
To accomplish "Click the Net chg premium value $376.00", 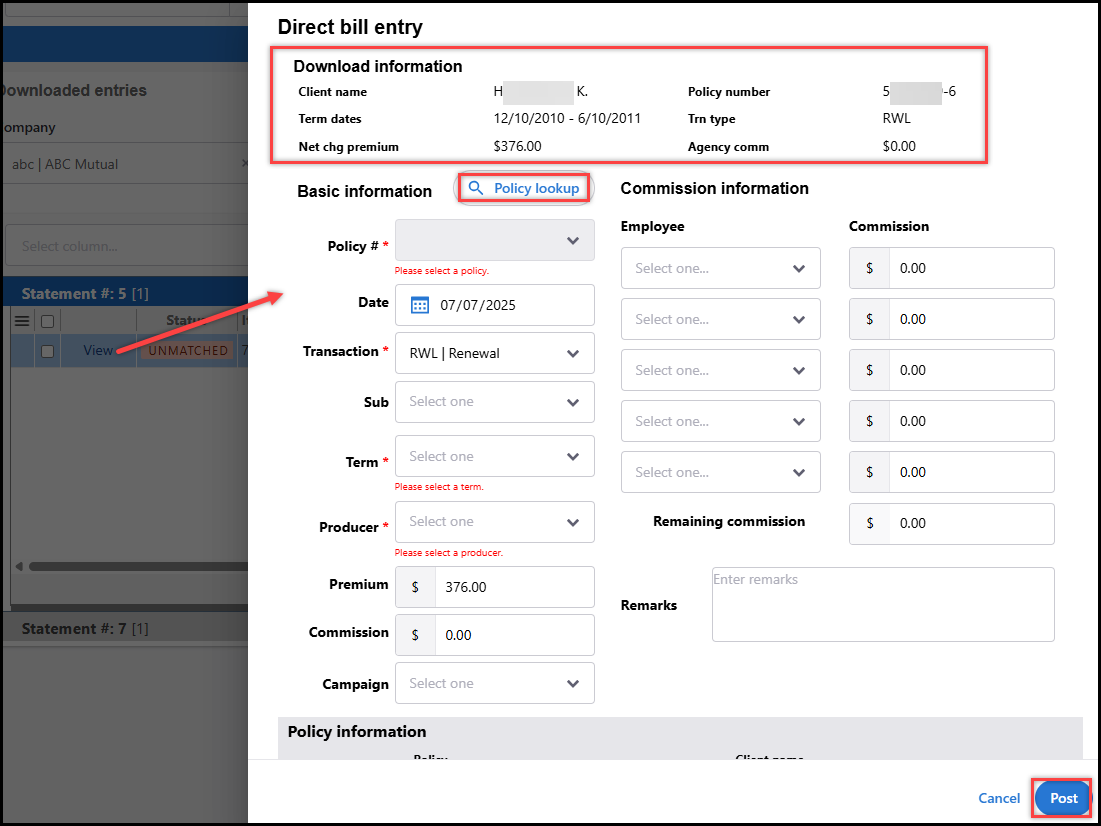I will click(517, 147).
